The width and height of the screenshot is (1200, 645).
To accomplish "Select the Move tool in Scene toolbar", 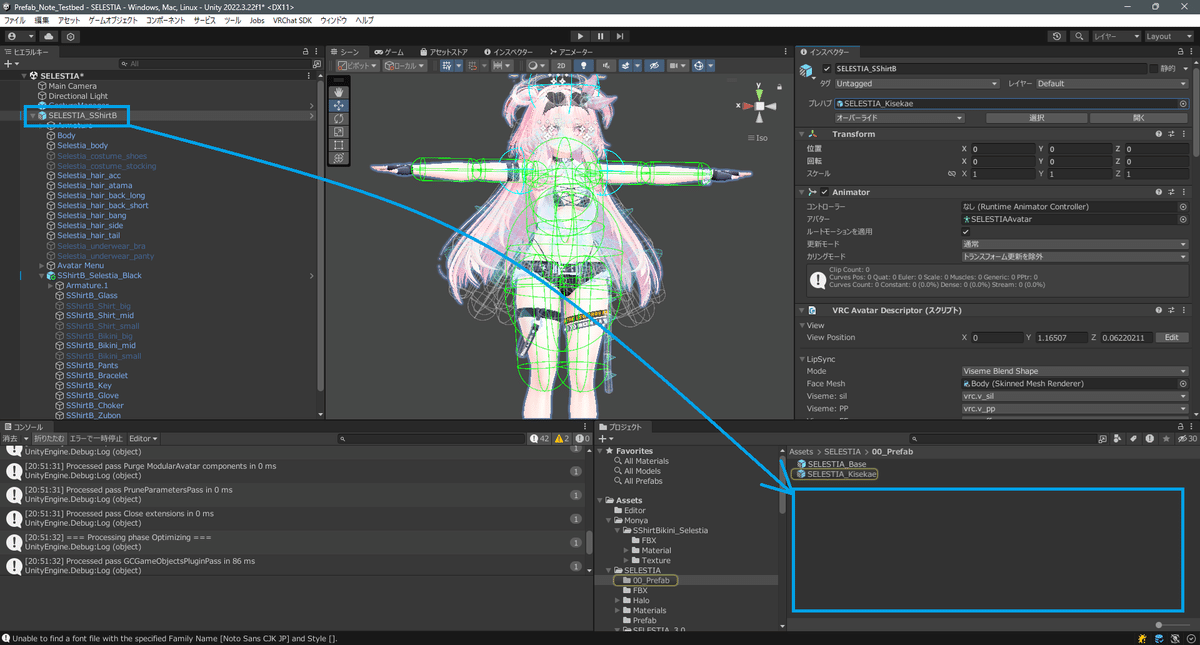I will [x=339, y=106].
